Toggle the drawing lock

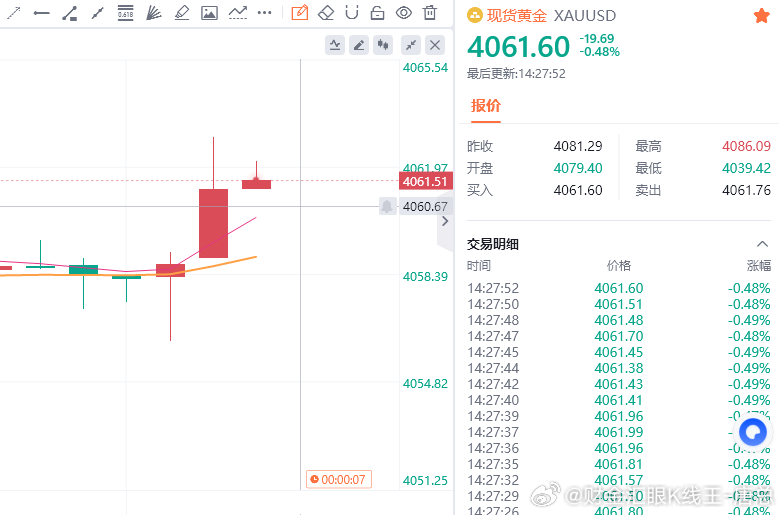[x=378, y=12]
